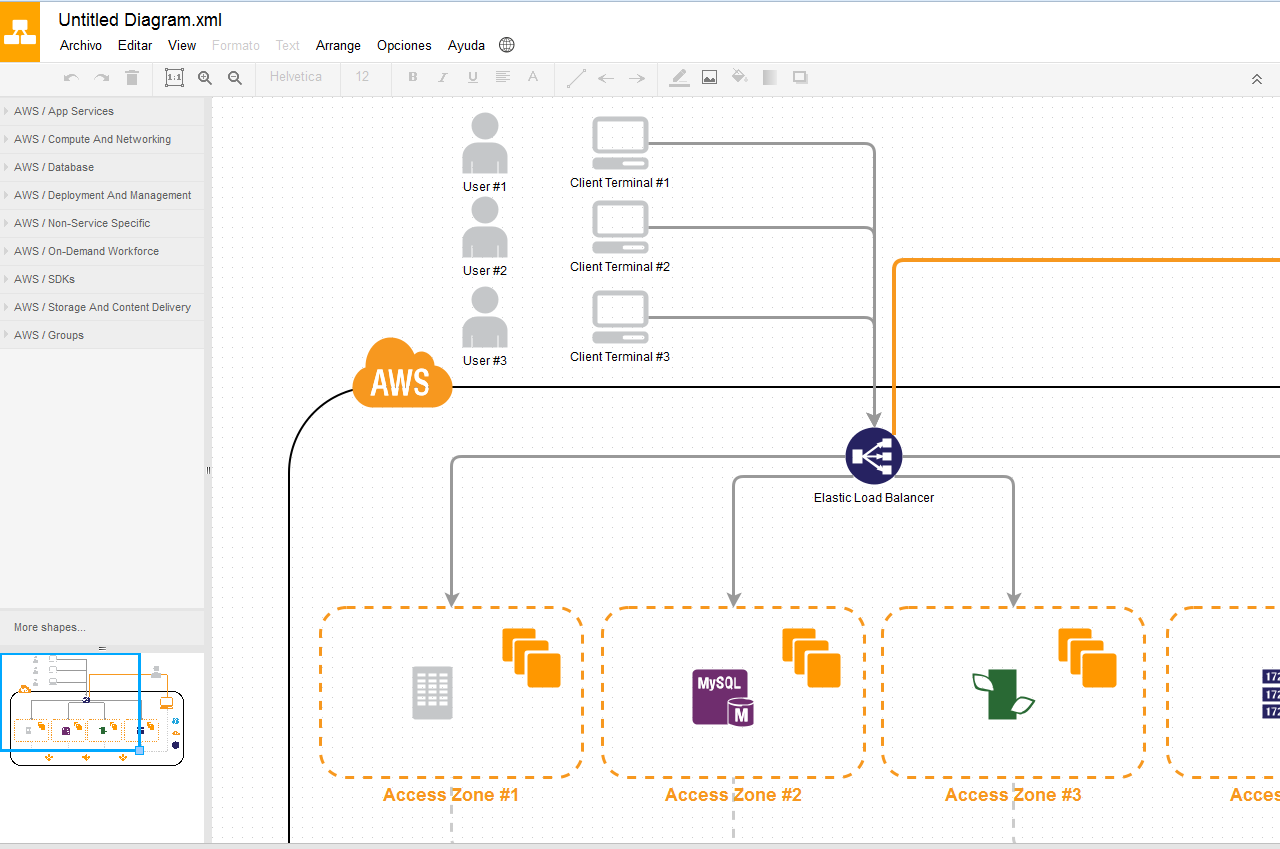Select the Zoom Out tool
The width and height of the screenshot is (1280, 849).
click(235, 77)
